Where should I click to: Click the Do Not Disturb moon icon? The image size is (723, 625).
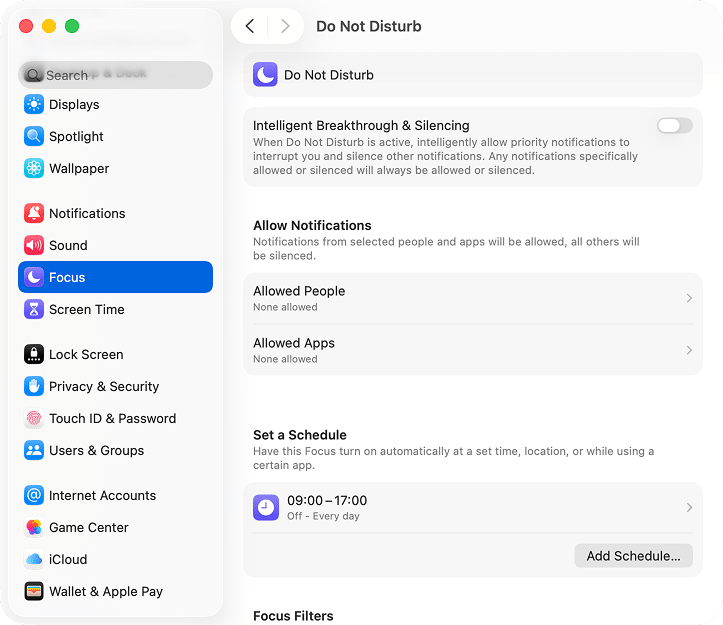(265, 75)
